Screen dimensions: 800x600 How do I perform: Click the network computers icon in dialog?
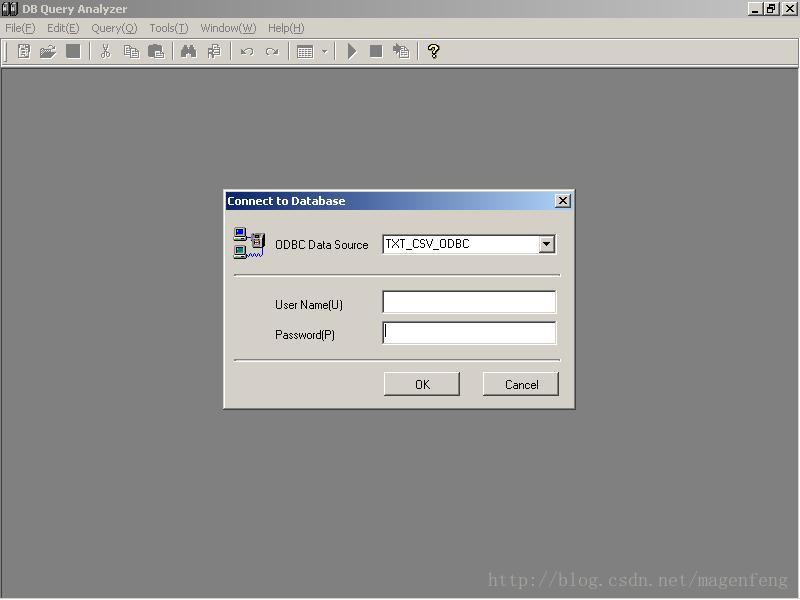(x=249, y=243)
